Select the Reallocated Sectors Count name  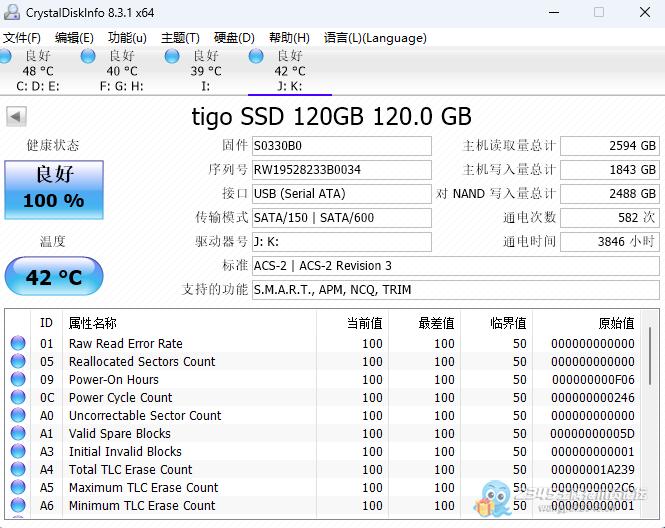(x=142, y=362)
